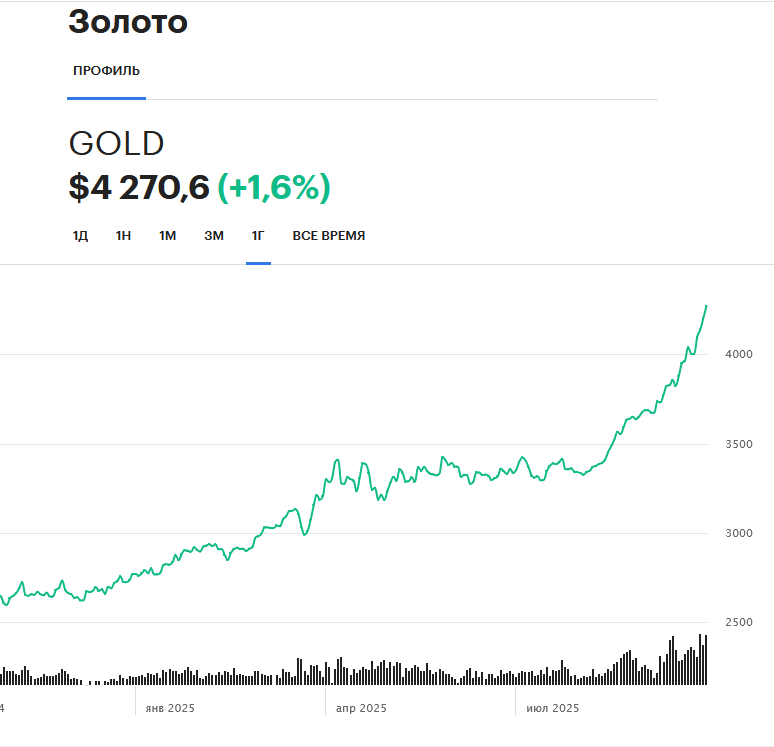Open the ПРОФИЛЬ tab
Image resolution: width=774 pixels, height=747 pixels.
(106, 71)
